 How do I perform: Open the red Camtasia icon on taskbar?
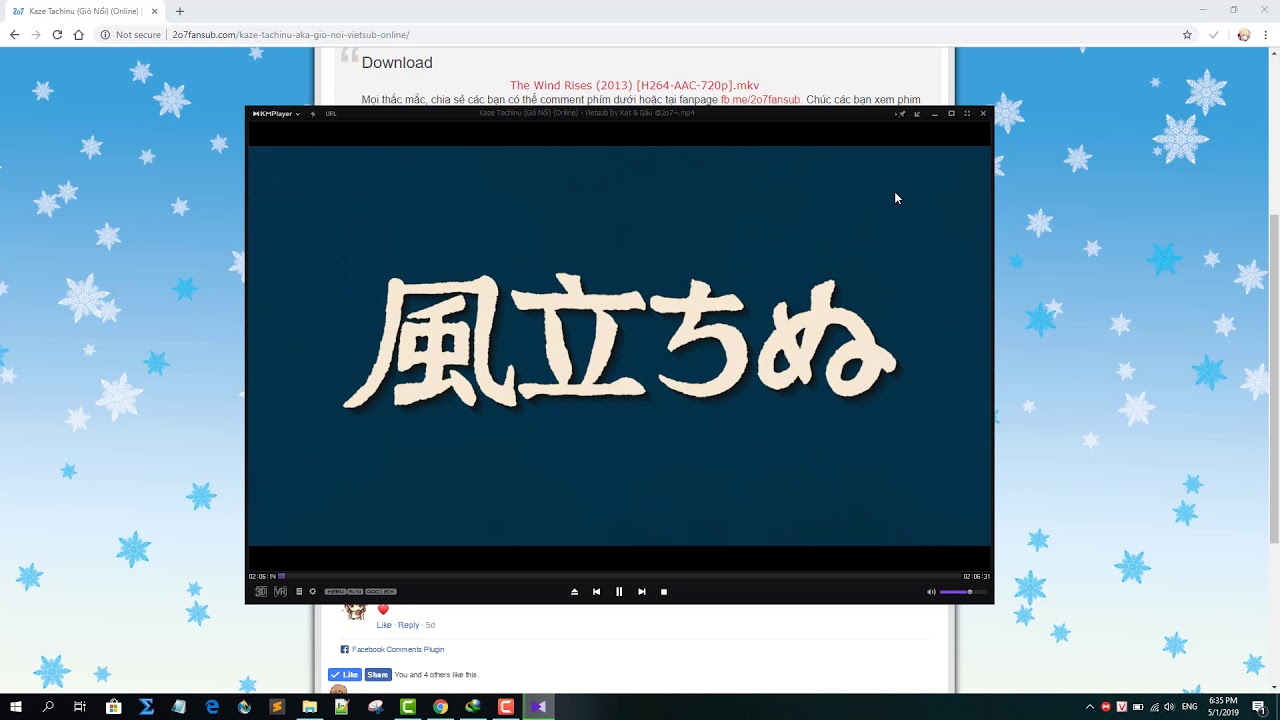click(x=506, y=707)
